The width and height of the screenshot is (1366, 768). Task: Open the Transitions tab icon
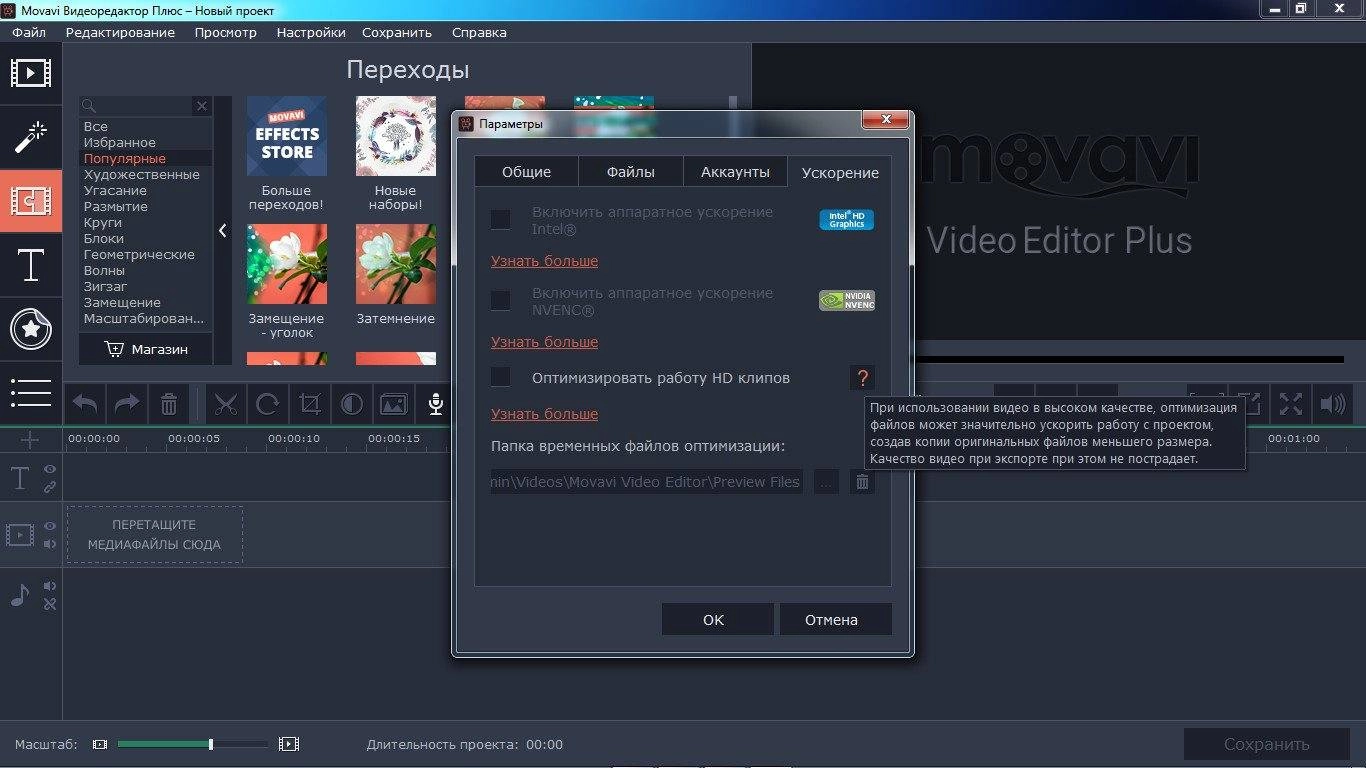(x=31, y=201)
